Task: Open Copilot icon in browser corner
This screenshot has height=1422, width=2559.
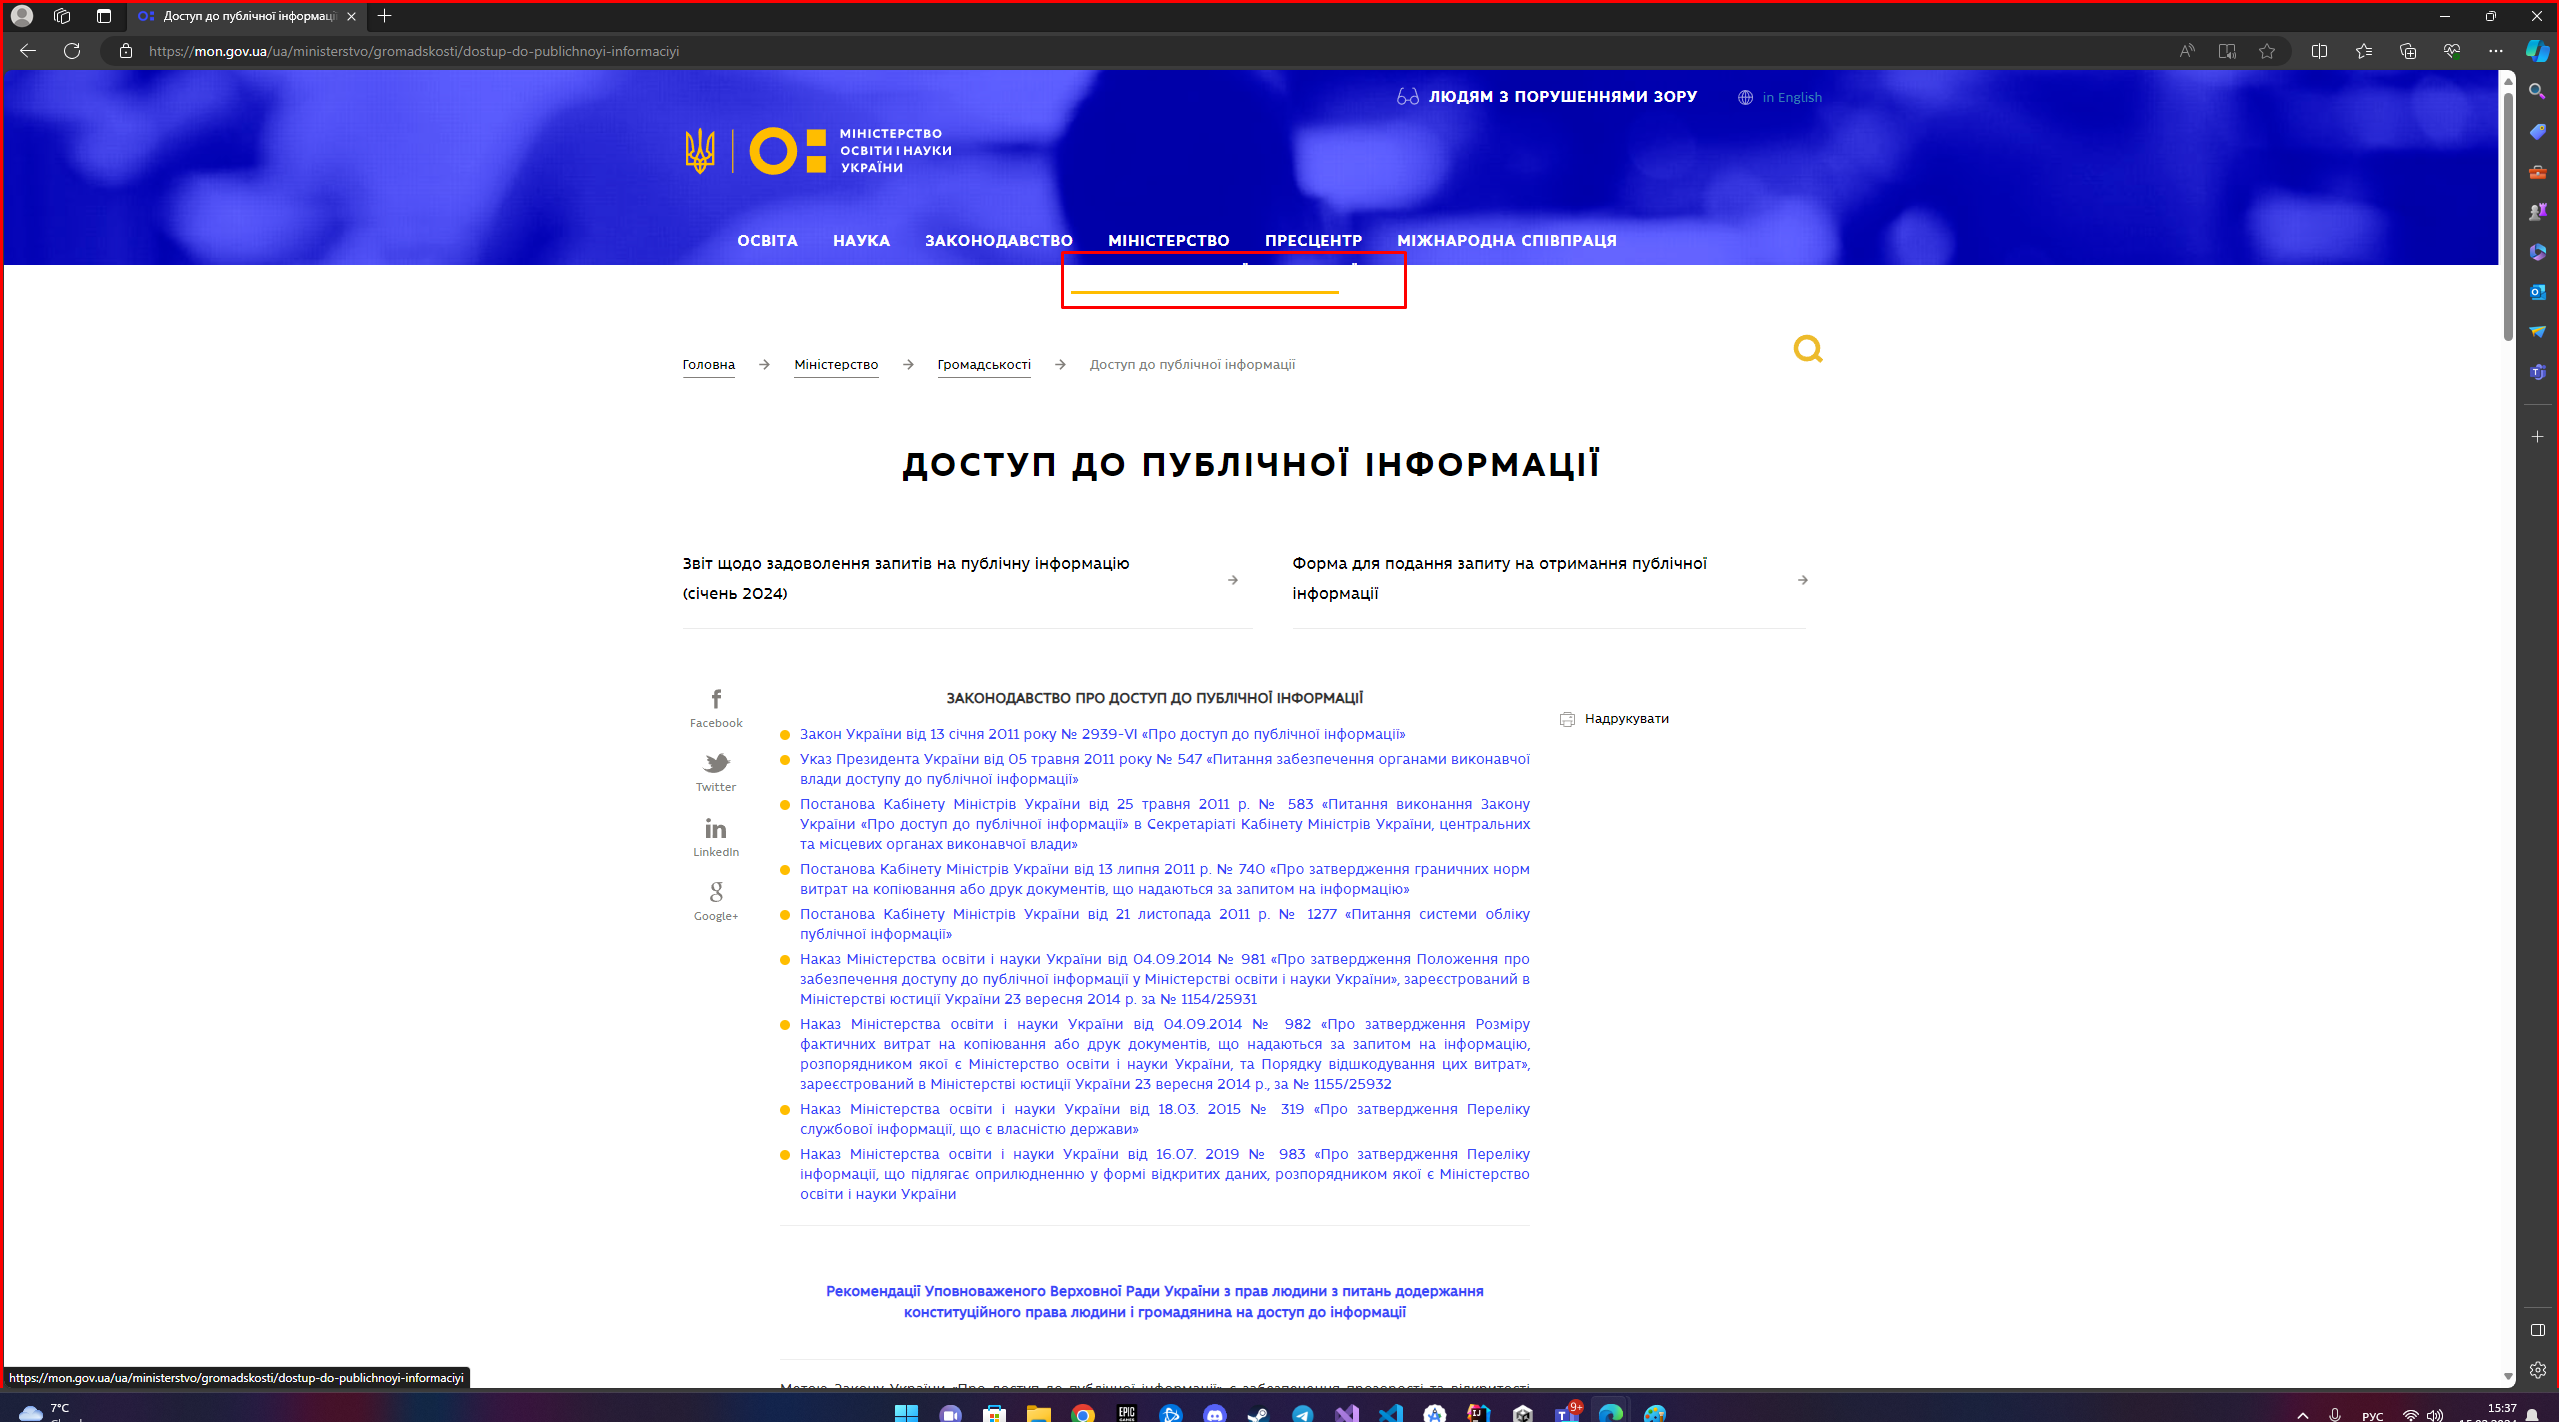Action: coord(2537,51)
